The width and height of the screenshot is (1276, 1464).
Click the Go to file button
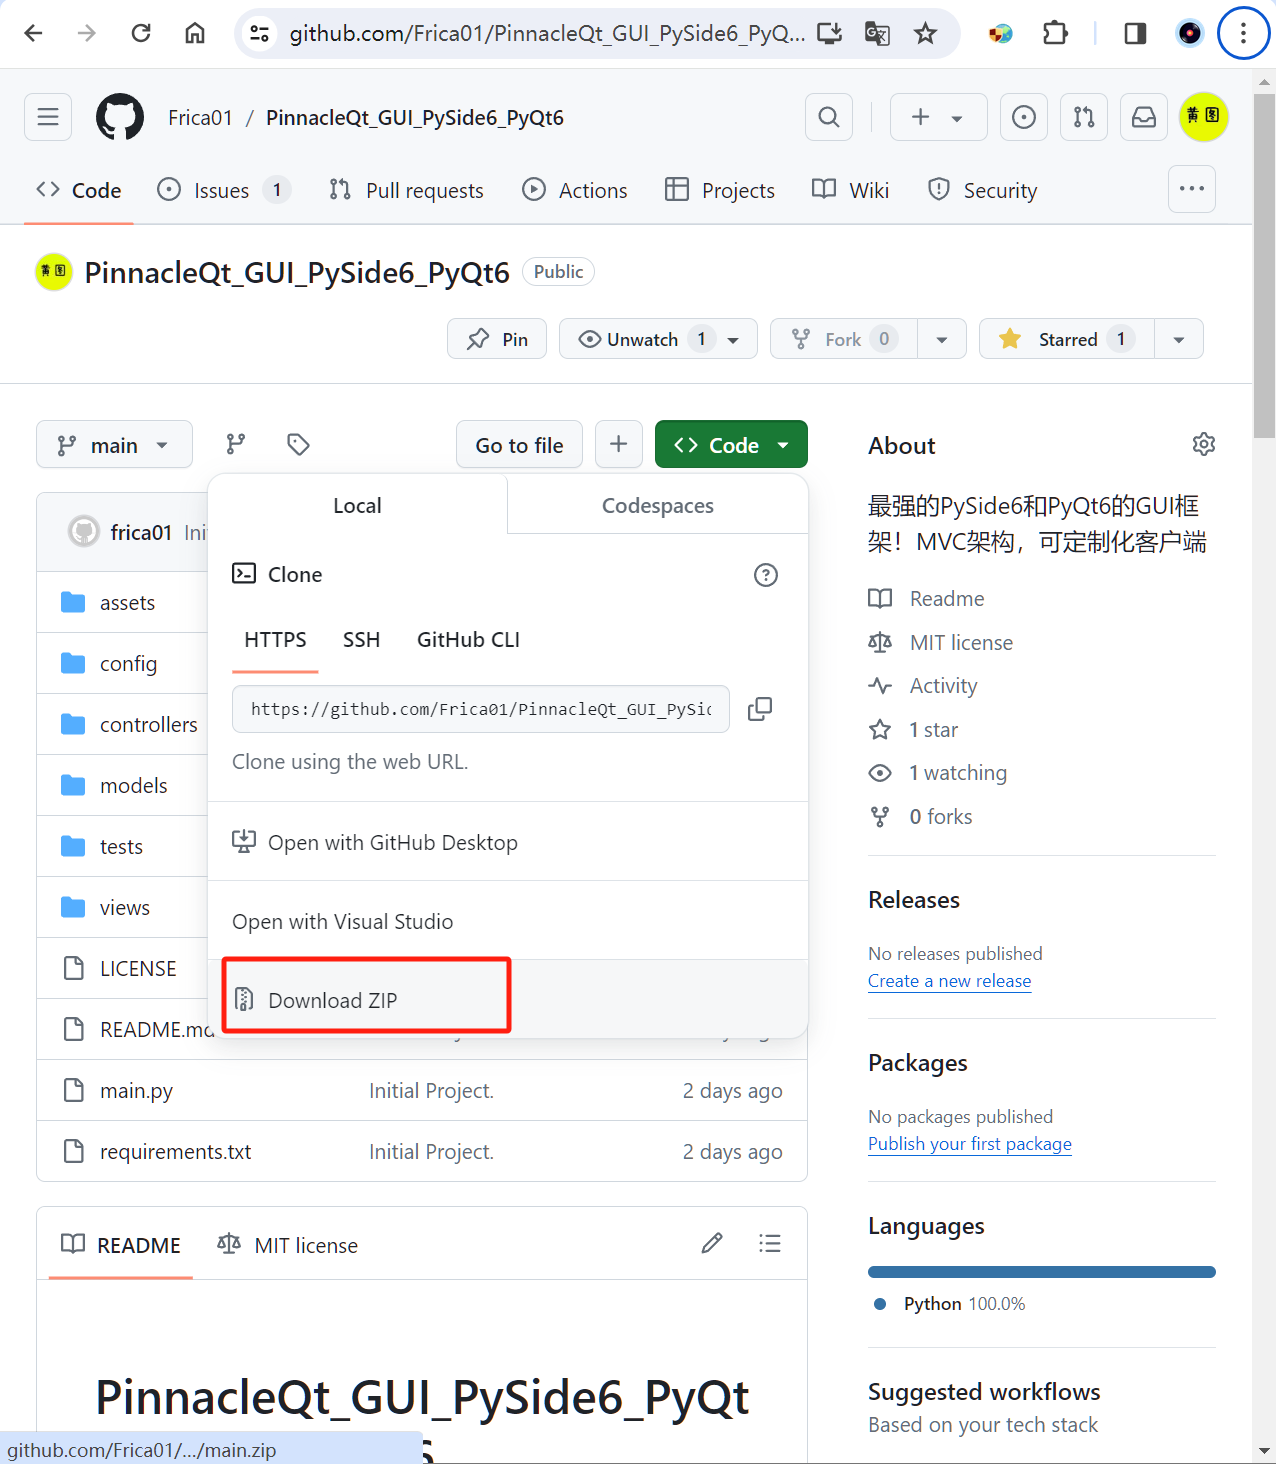(x=519, y=445)
